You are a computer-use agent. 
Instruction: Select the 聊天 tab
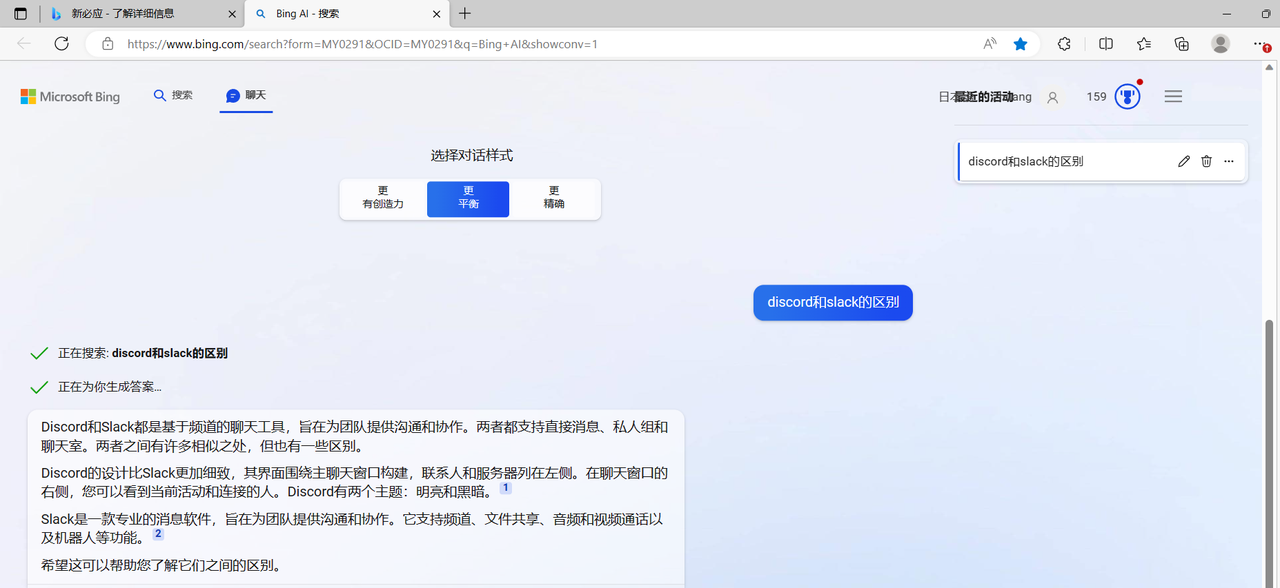246,95
